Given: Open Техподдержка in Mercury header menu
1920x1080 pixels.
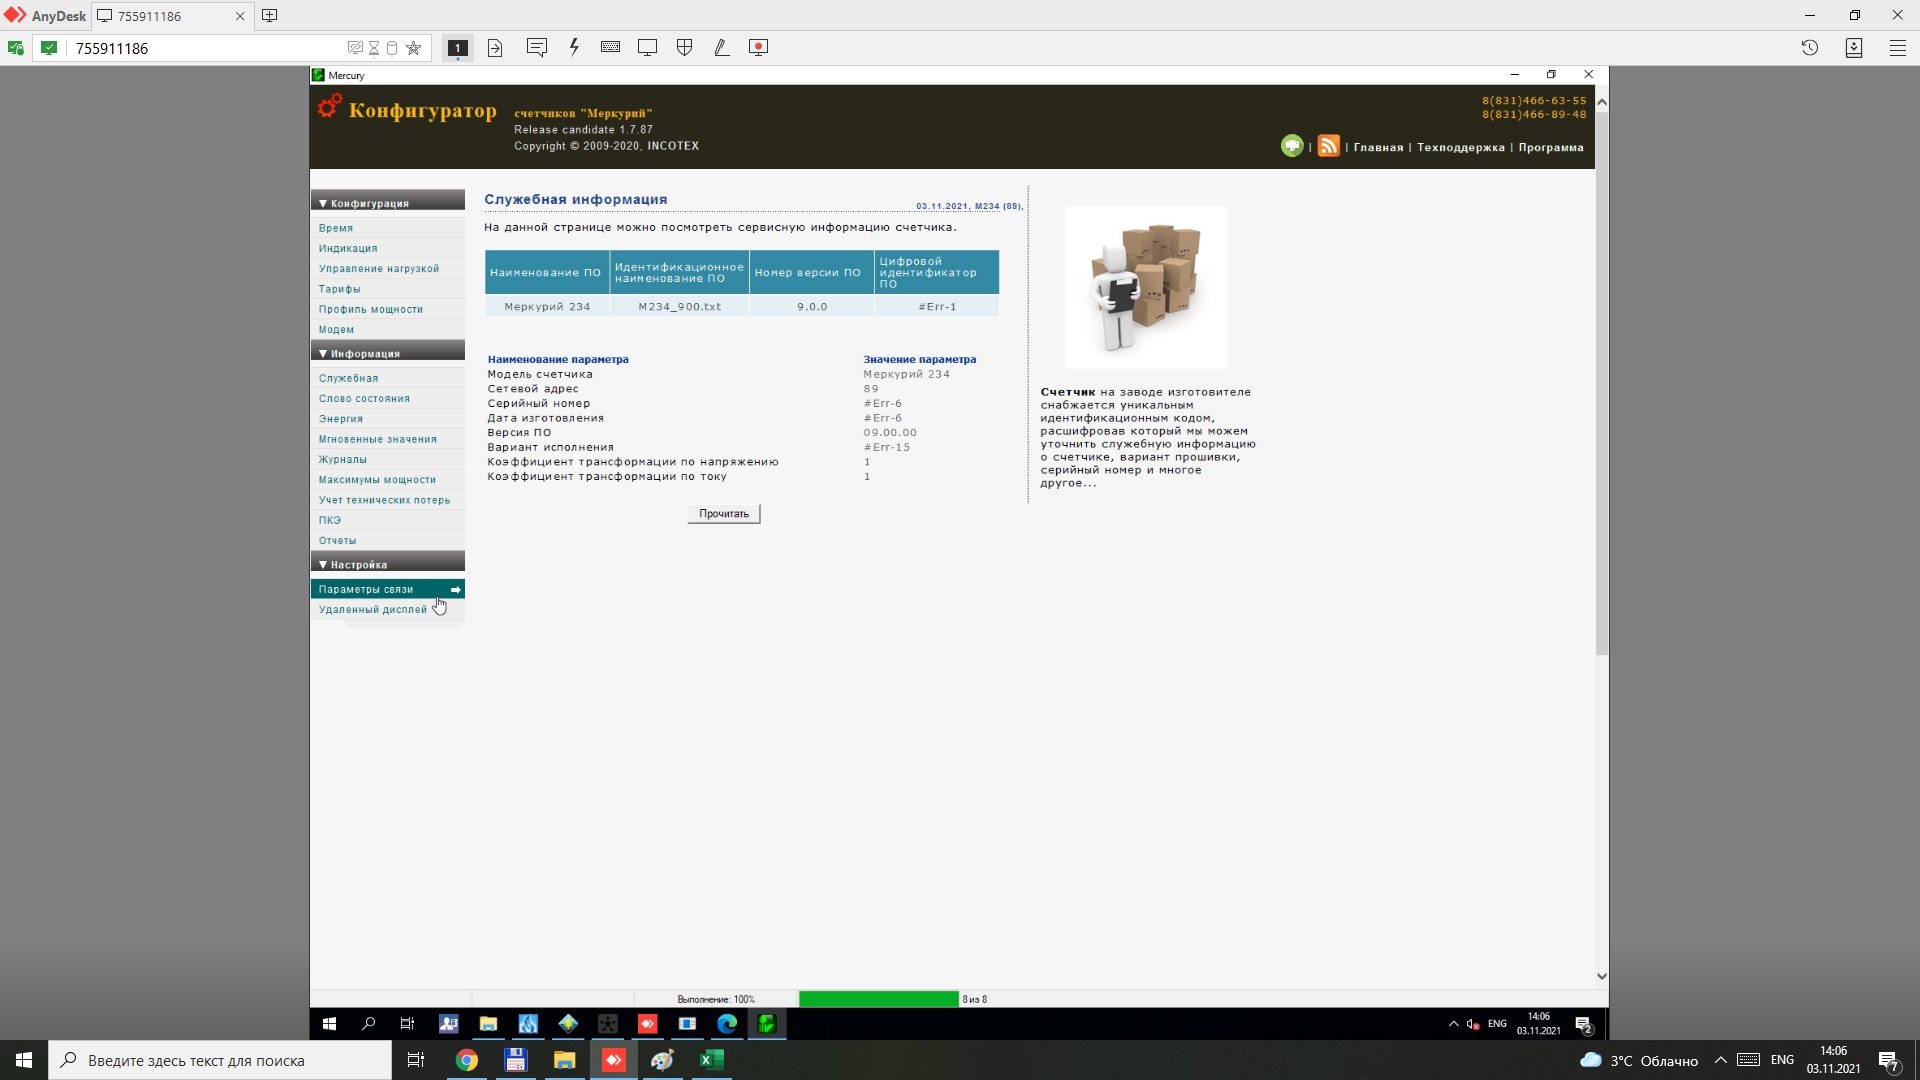Looking at the screenshot, I should pyautogui.click(x=1460, y=147).
